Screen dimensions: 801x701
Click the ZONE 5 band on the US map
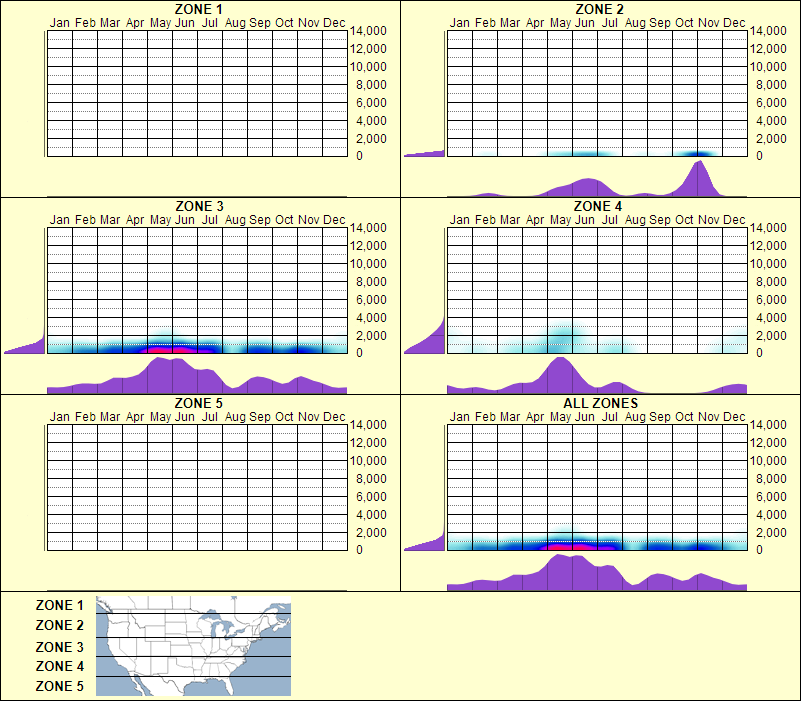tap(190, 686)
